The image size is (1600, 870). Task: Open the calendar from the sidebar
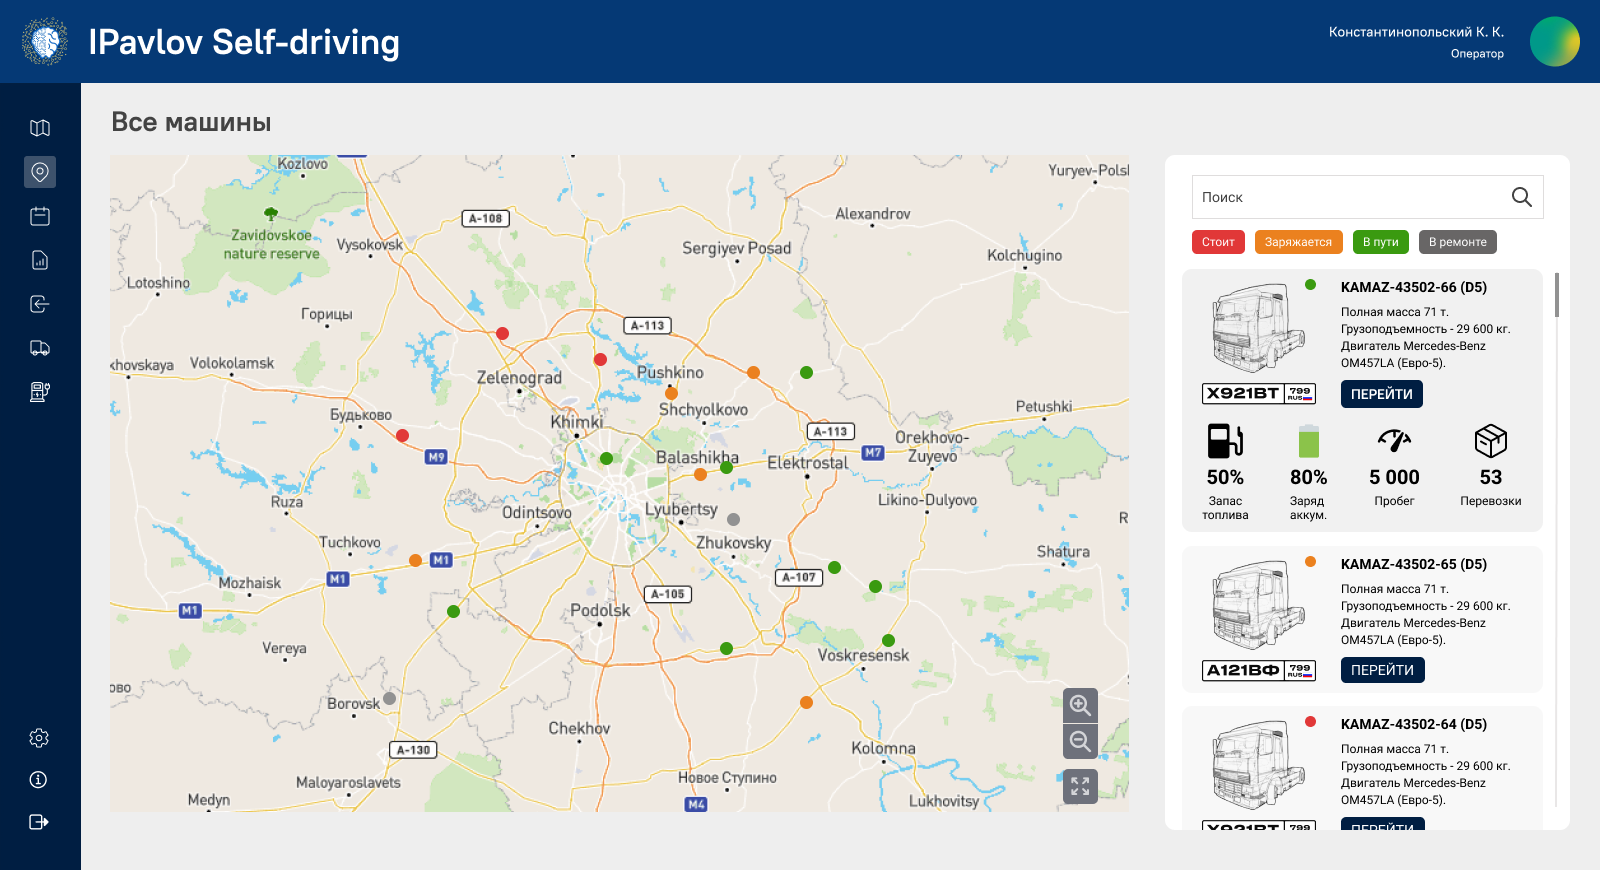[40, 216]
